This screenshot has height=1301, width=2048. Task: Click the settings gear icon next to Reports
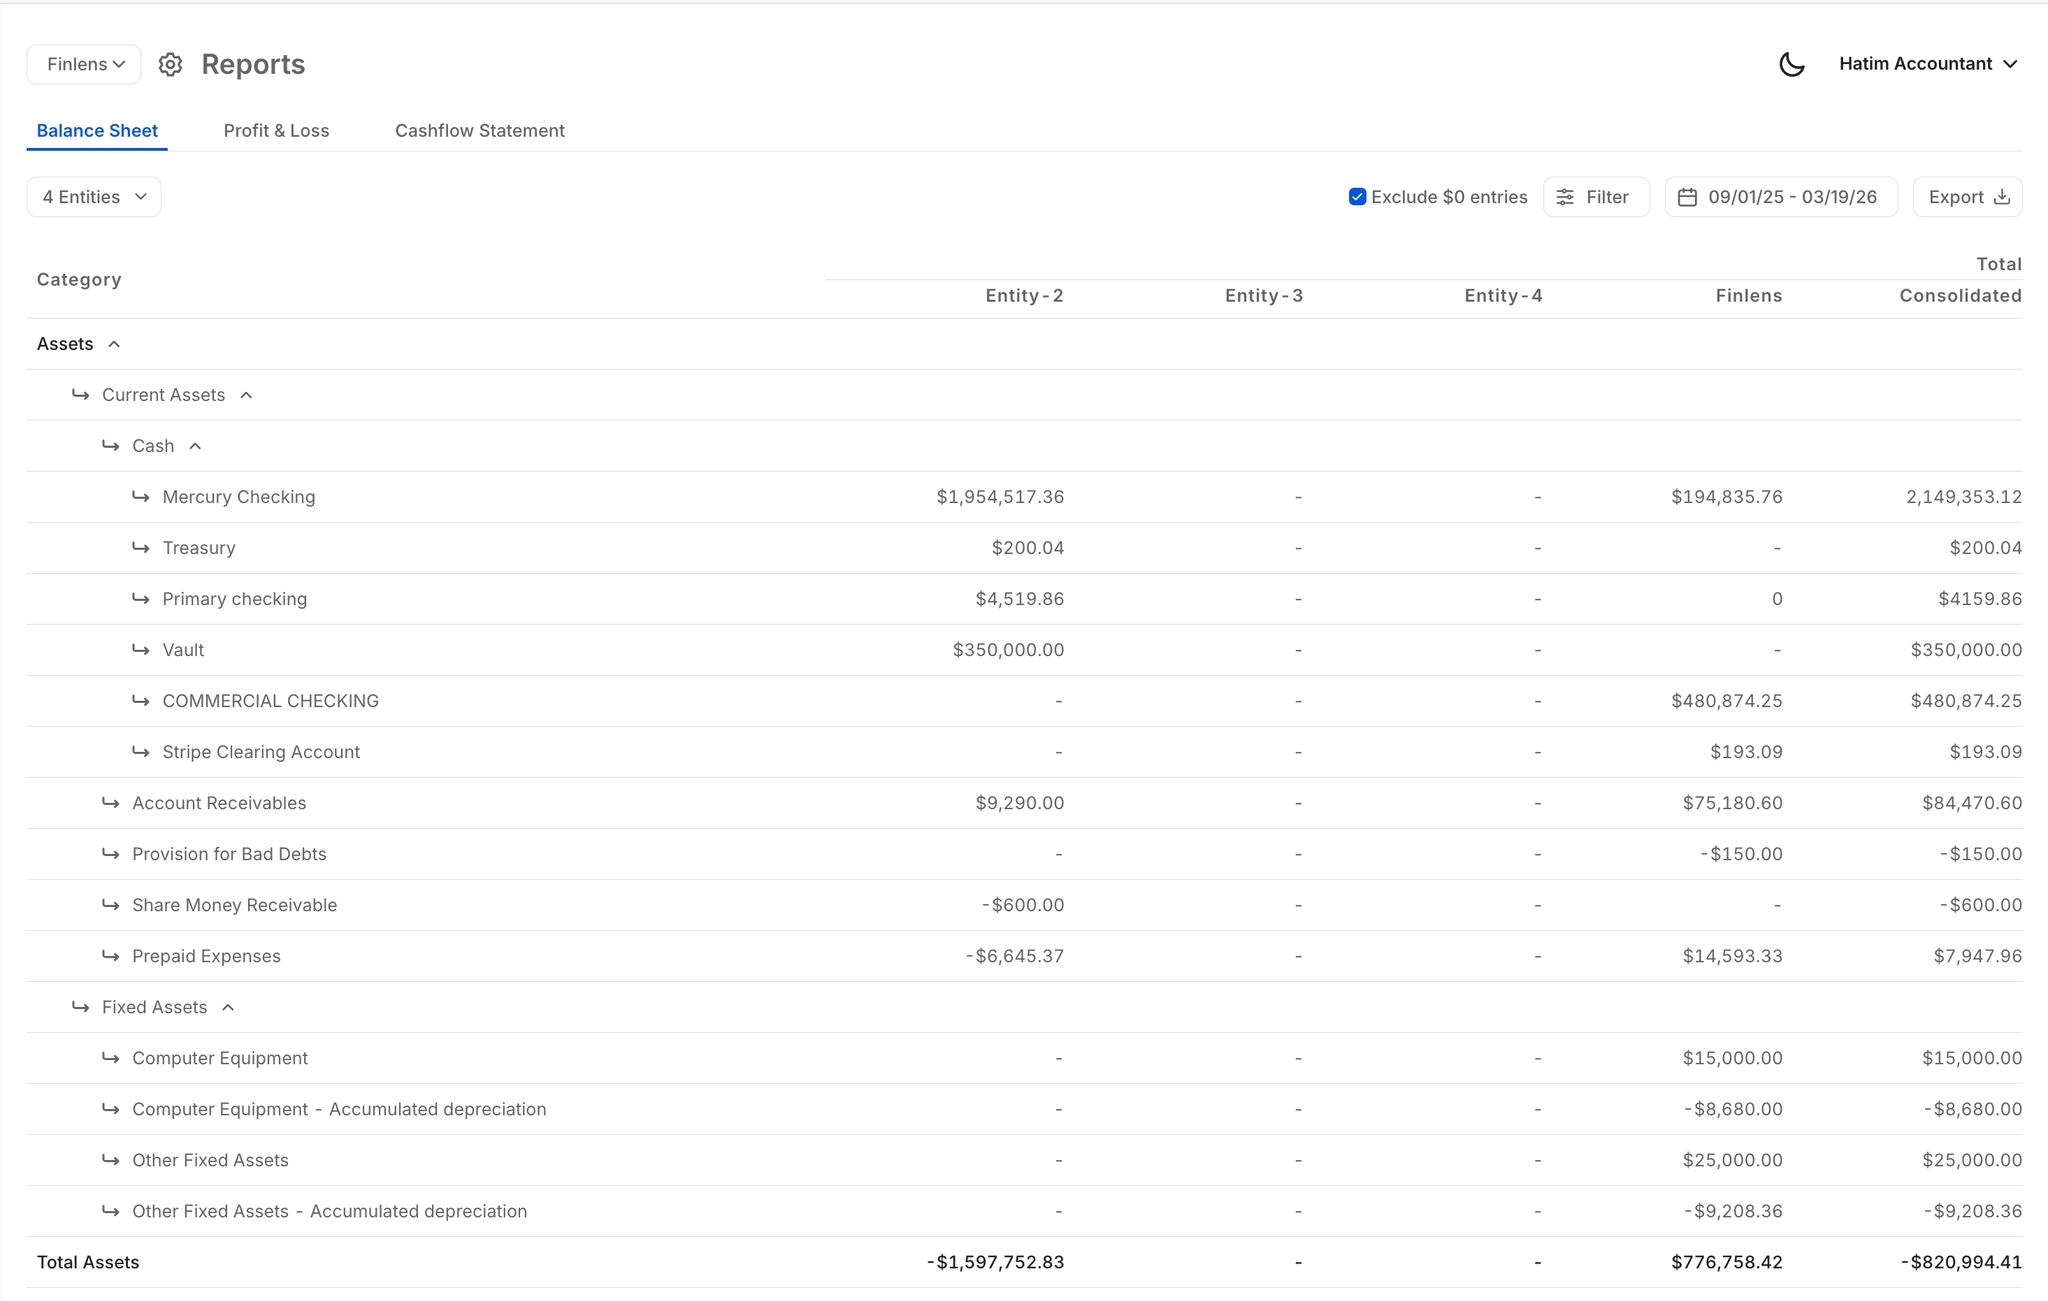pos(170,64)
